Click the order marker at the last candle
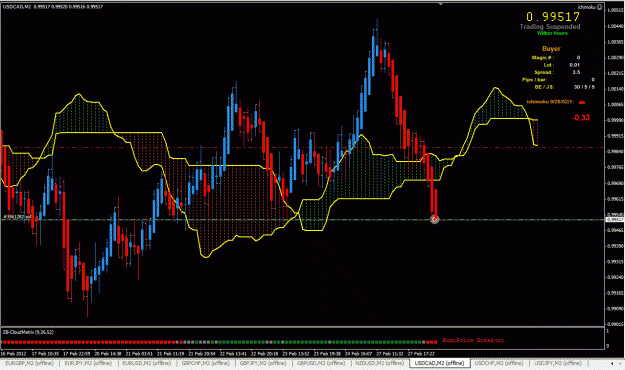 point(434,219)
